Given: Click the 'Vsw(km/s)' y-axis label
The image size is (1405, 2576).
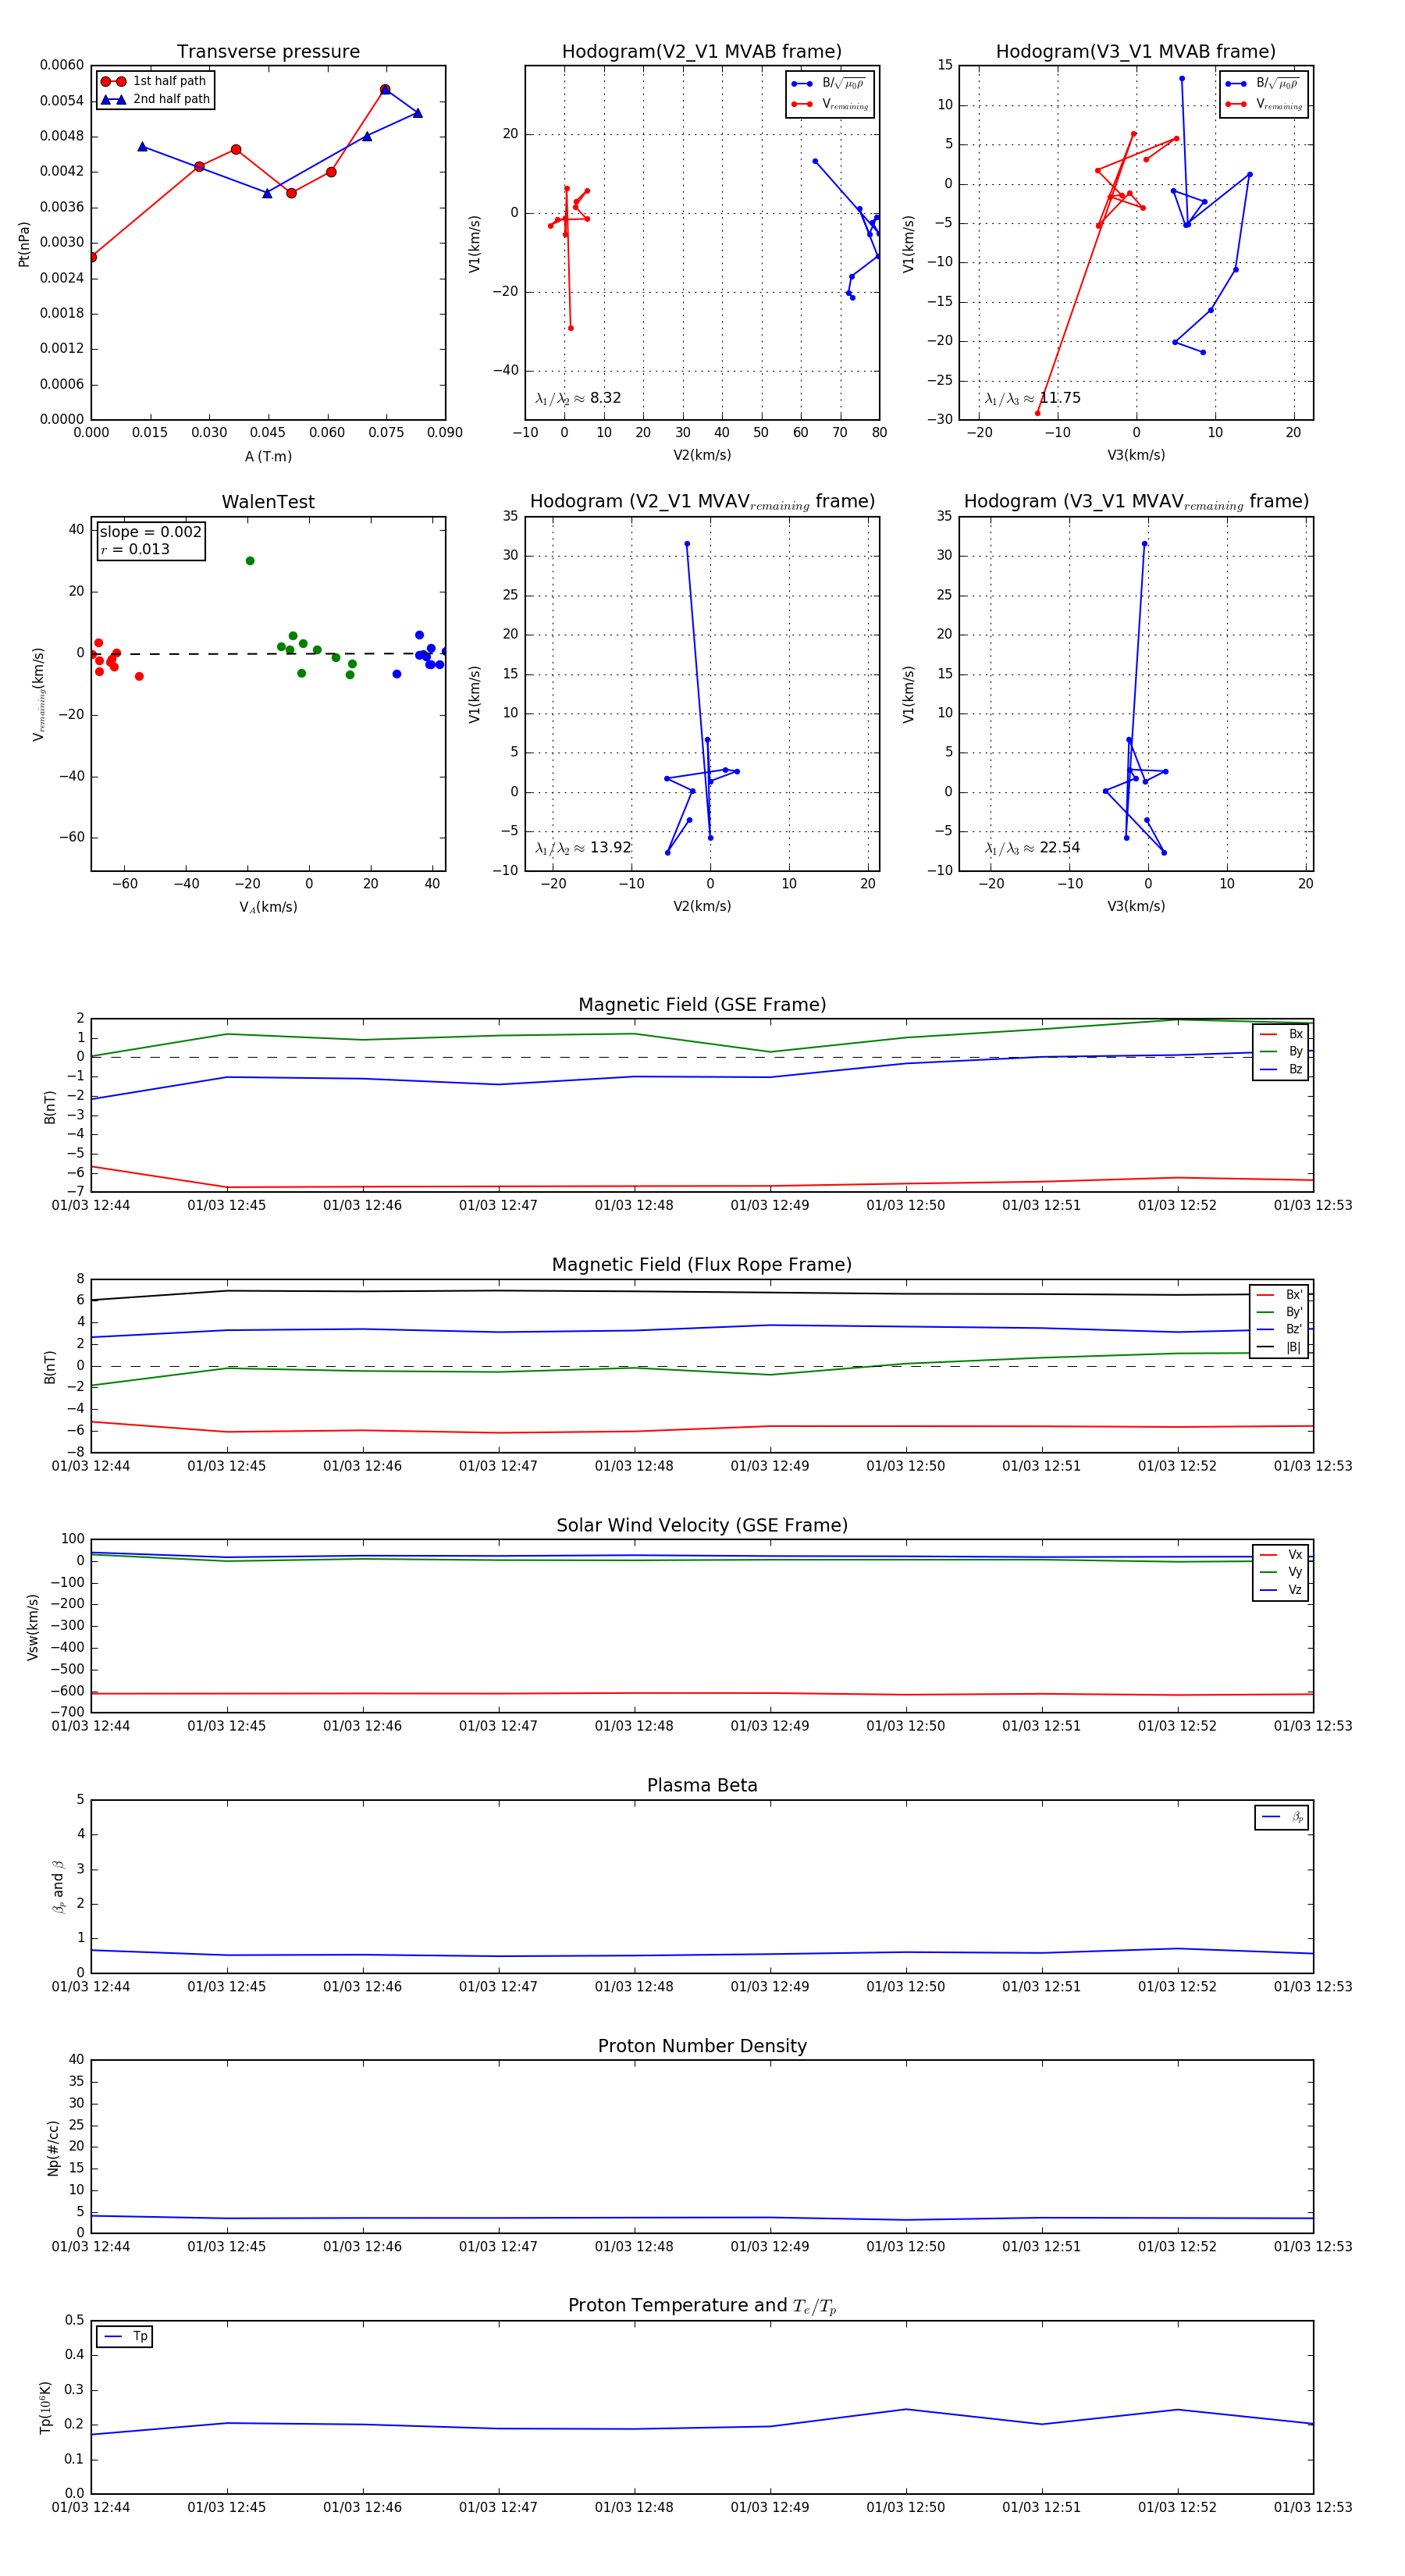Looking at the screenshot, I should coord(33,1627).
